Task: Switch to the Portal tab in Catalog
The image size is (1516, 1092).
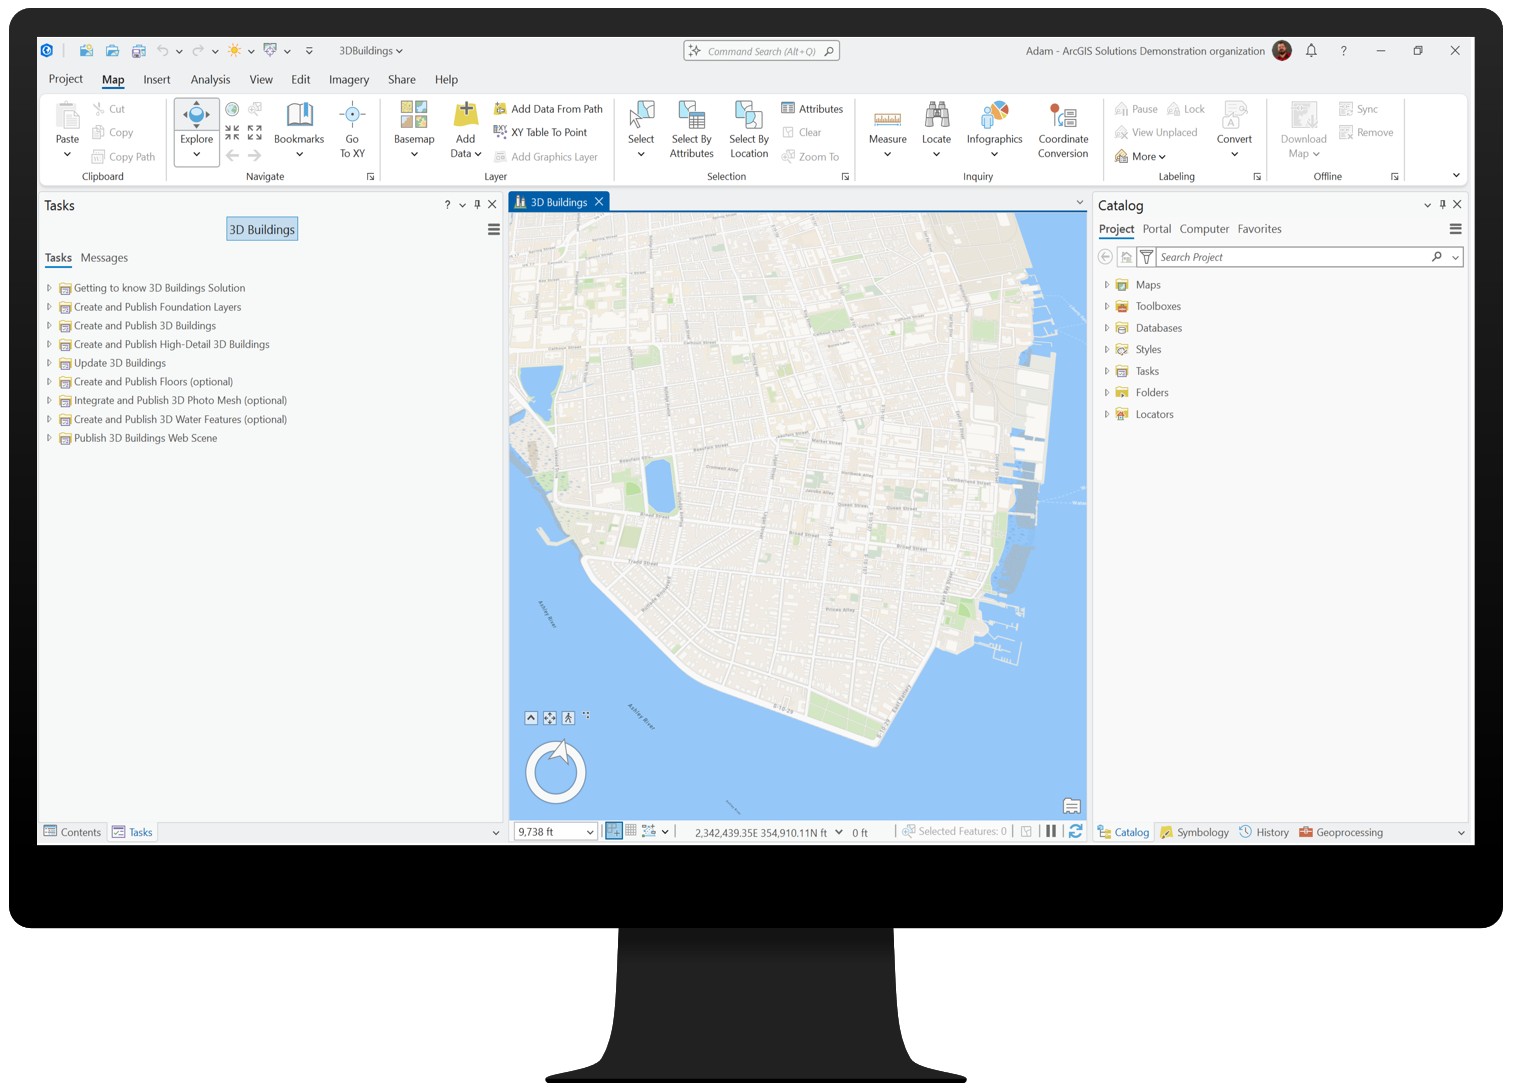Action: point(1156,229)
